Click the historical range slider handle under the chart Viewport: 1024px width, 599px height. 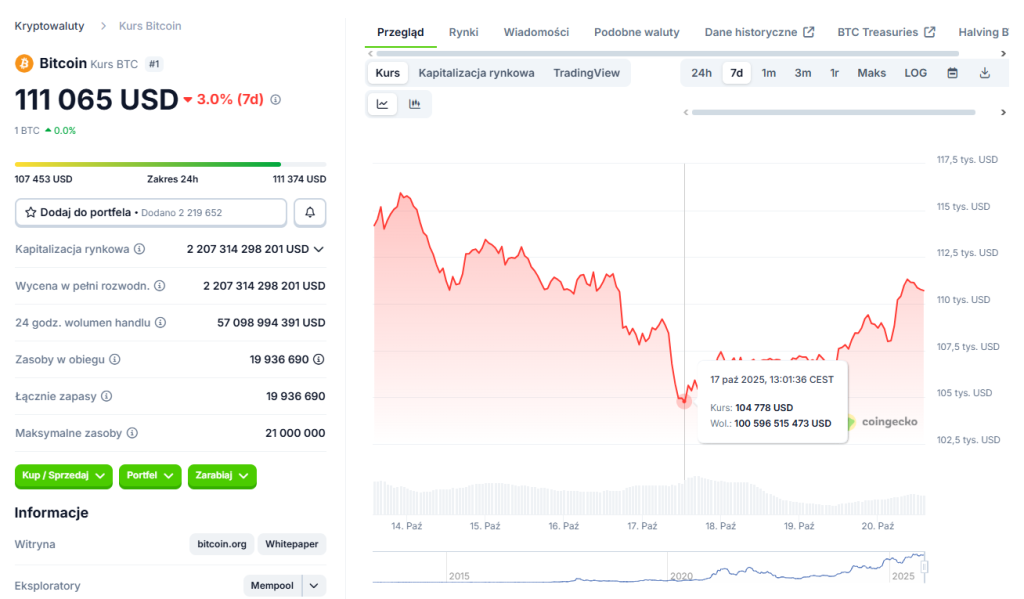924,567
